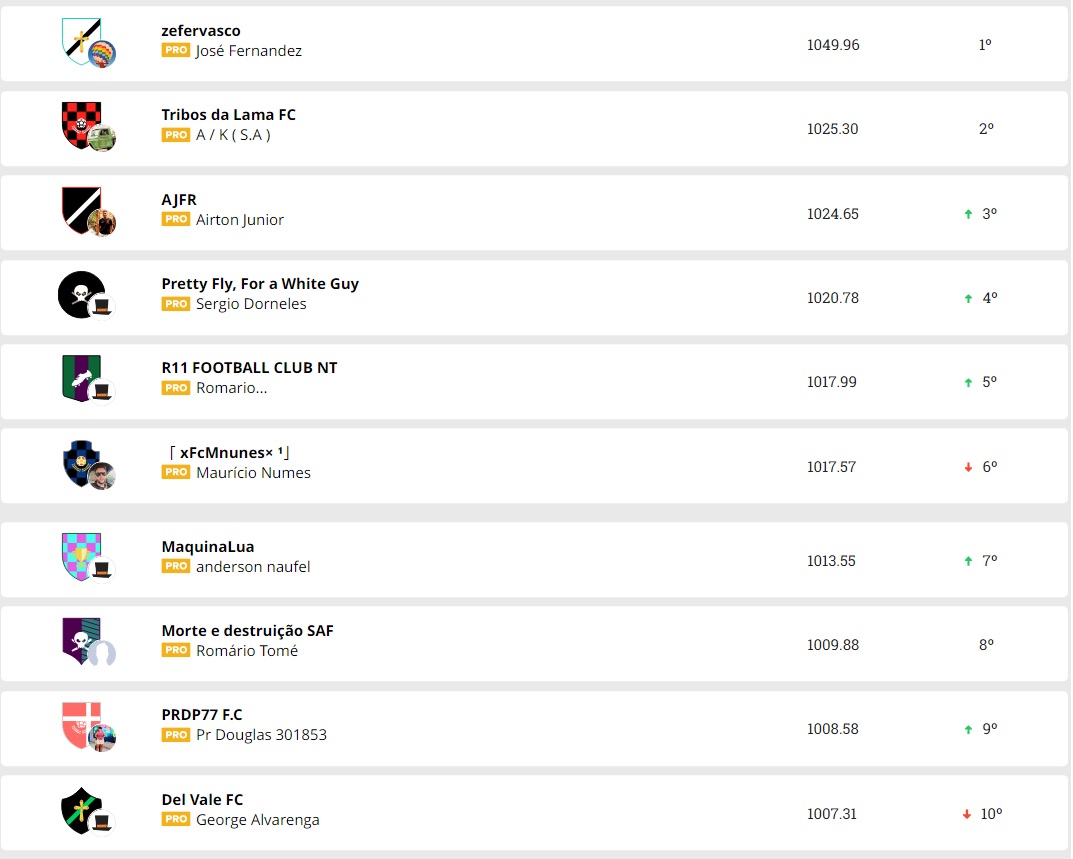
Task: Click the R11 FOOTBALL CLUB NT shield
Action: click(78, 377)
